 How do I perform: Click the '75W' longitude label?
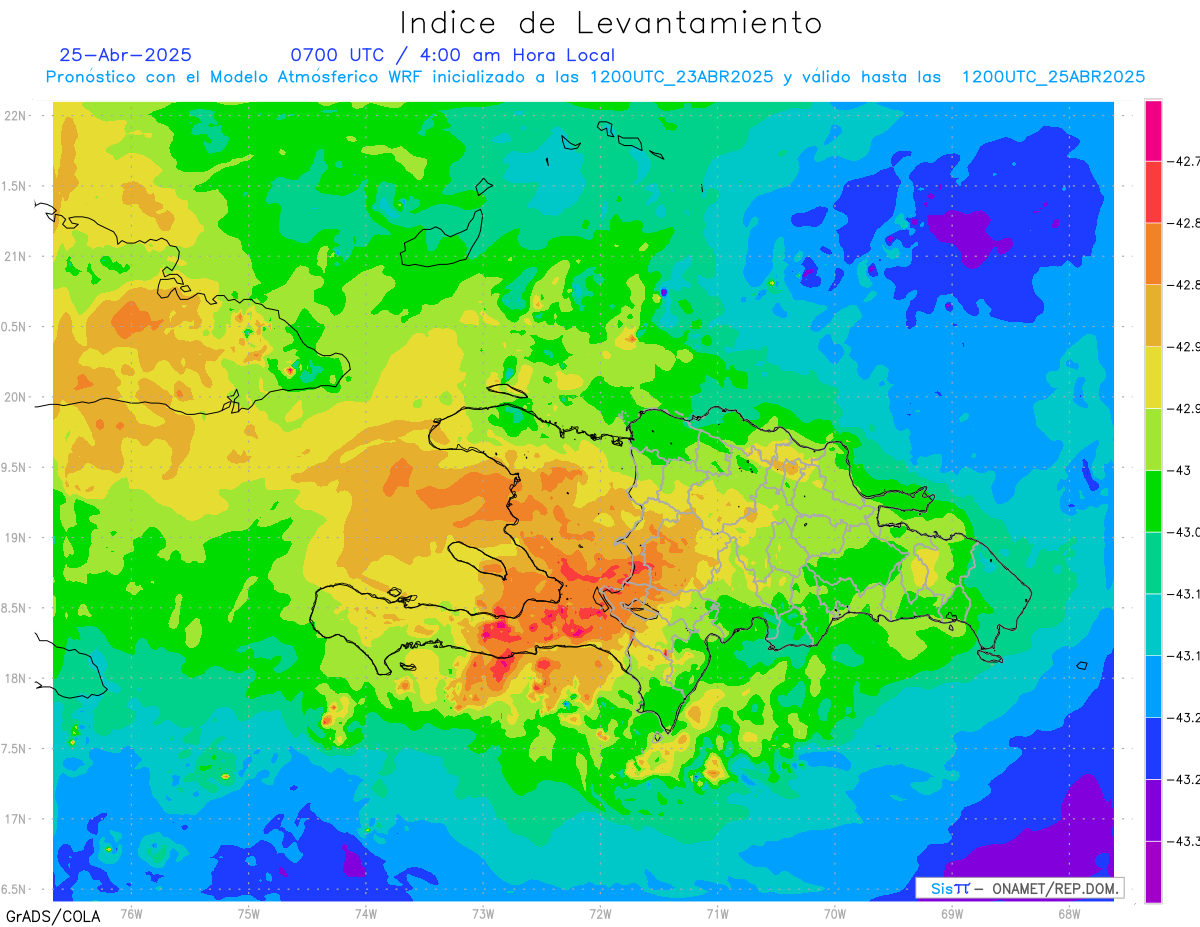pos(249,914)
